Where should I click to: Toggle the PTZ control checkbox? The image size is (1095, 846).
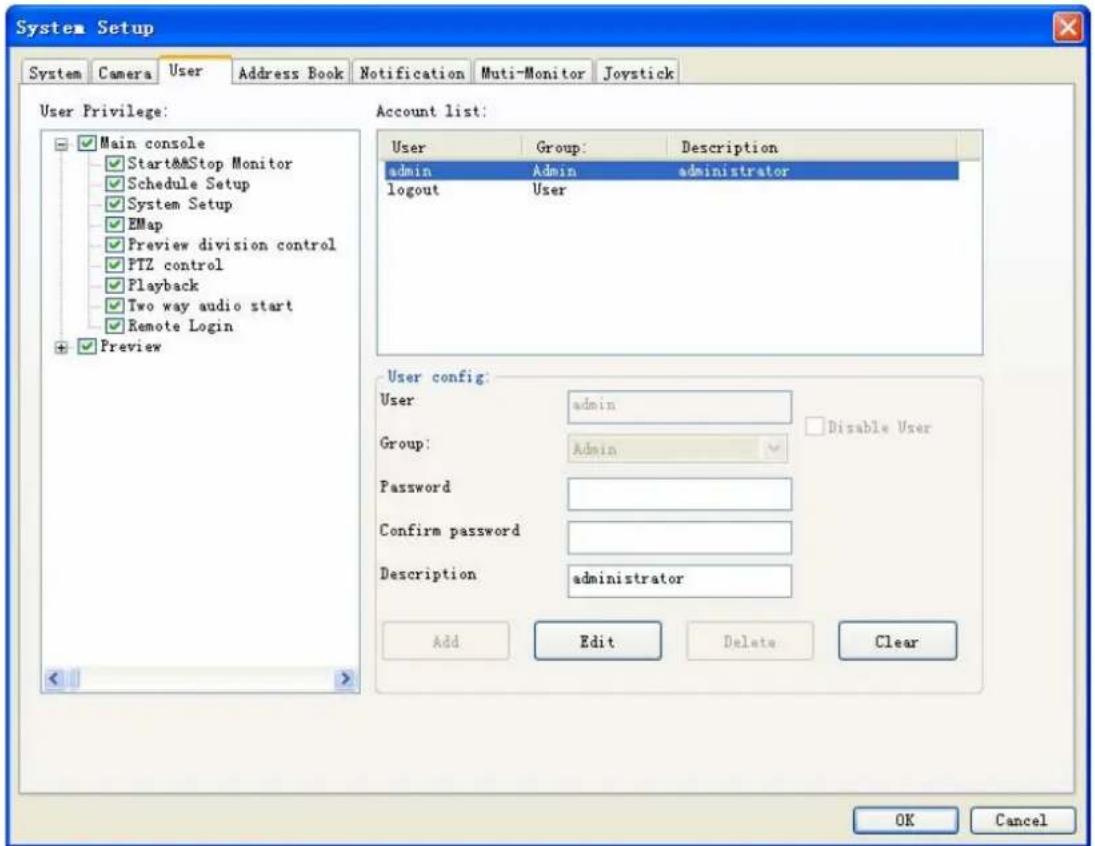pyautogui.click(x=115, y=265)
